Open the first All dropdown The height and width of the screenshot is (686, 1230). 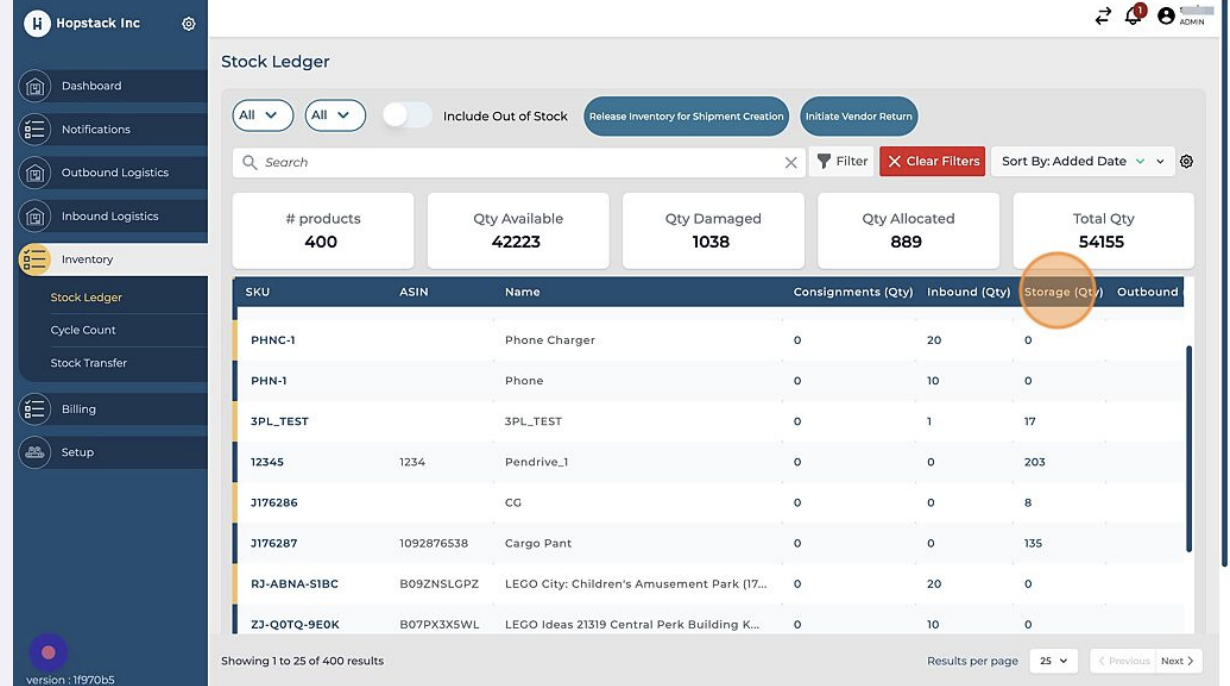[x=262, y=116]
